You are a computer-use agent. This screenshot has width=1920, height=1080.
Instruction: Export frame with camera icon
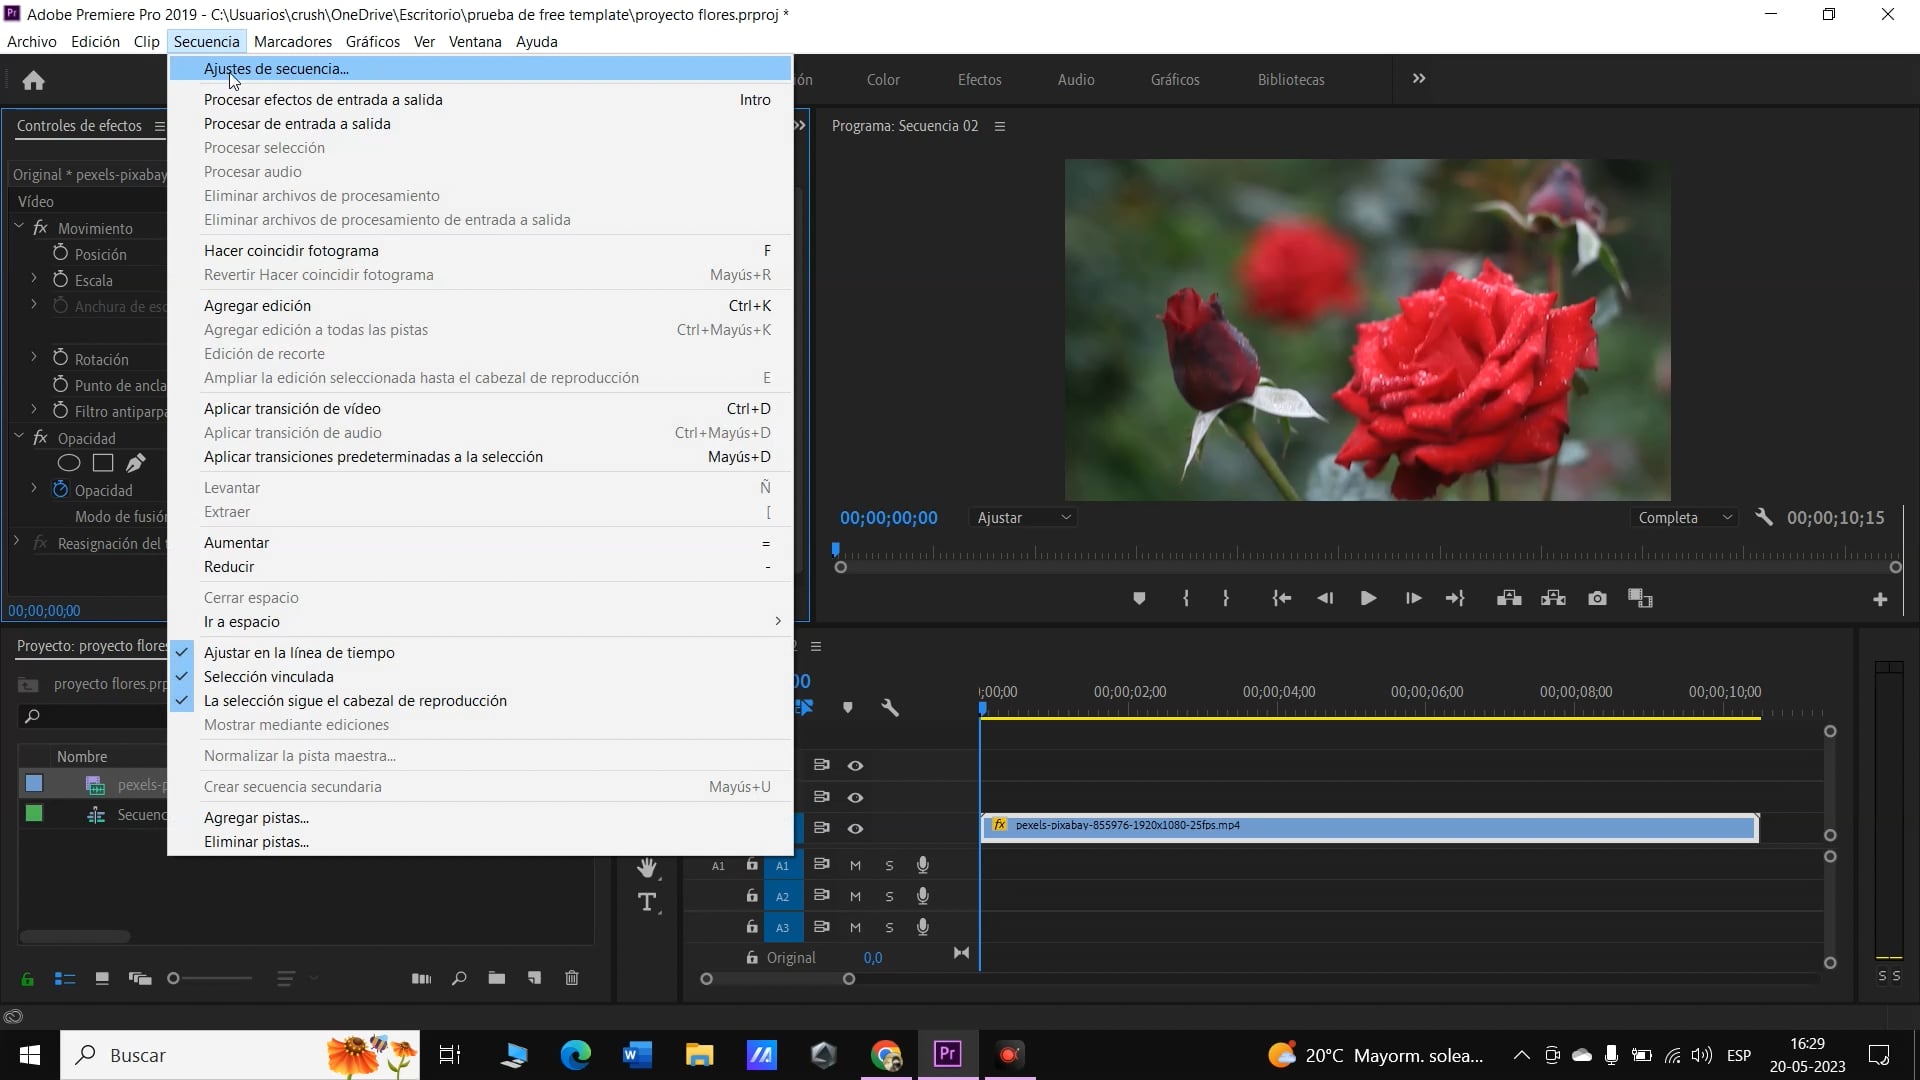pyautogui.click(x=1597, y=598)
